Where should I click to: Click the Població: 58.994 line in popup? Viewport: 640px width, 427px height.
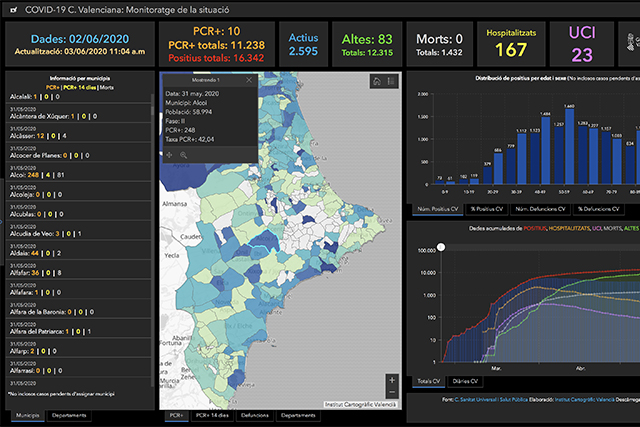[x=189, y=112]
